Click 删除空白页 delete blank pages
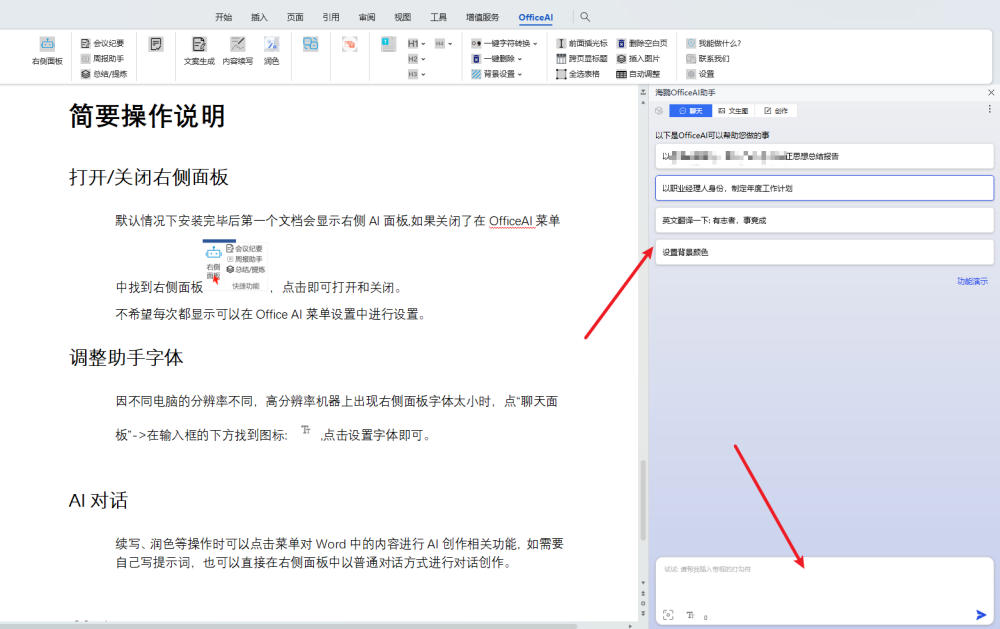1000x629 pixels. 642,43
